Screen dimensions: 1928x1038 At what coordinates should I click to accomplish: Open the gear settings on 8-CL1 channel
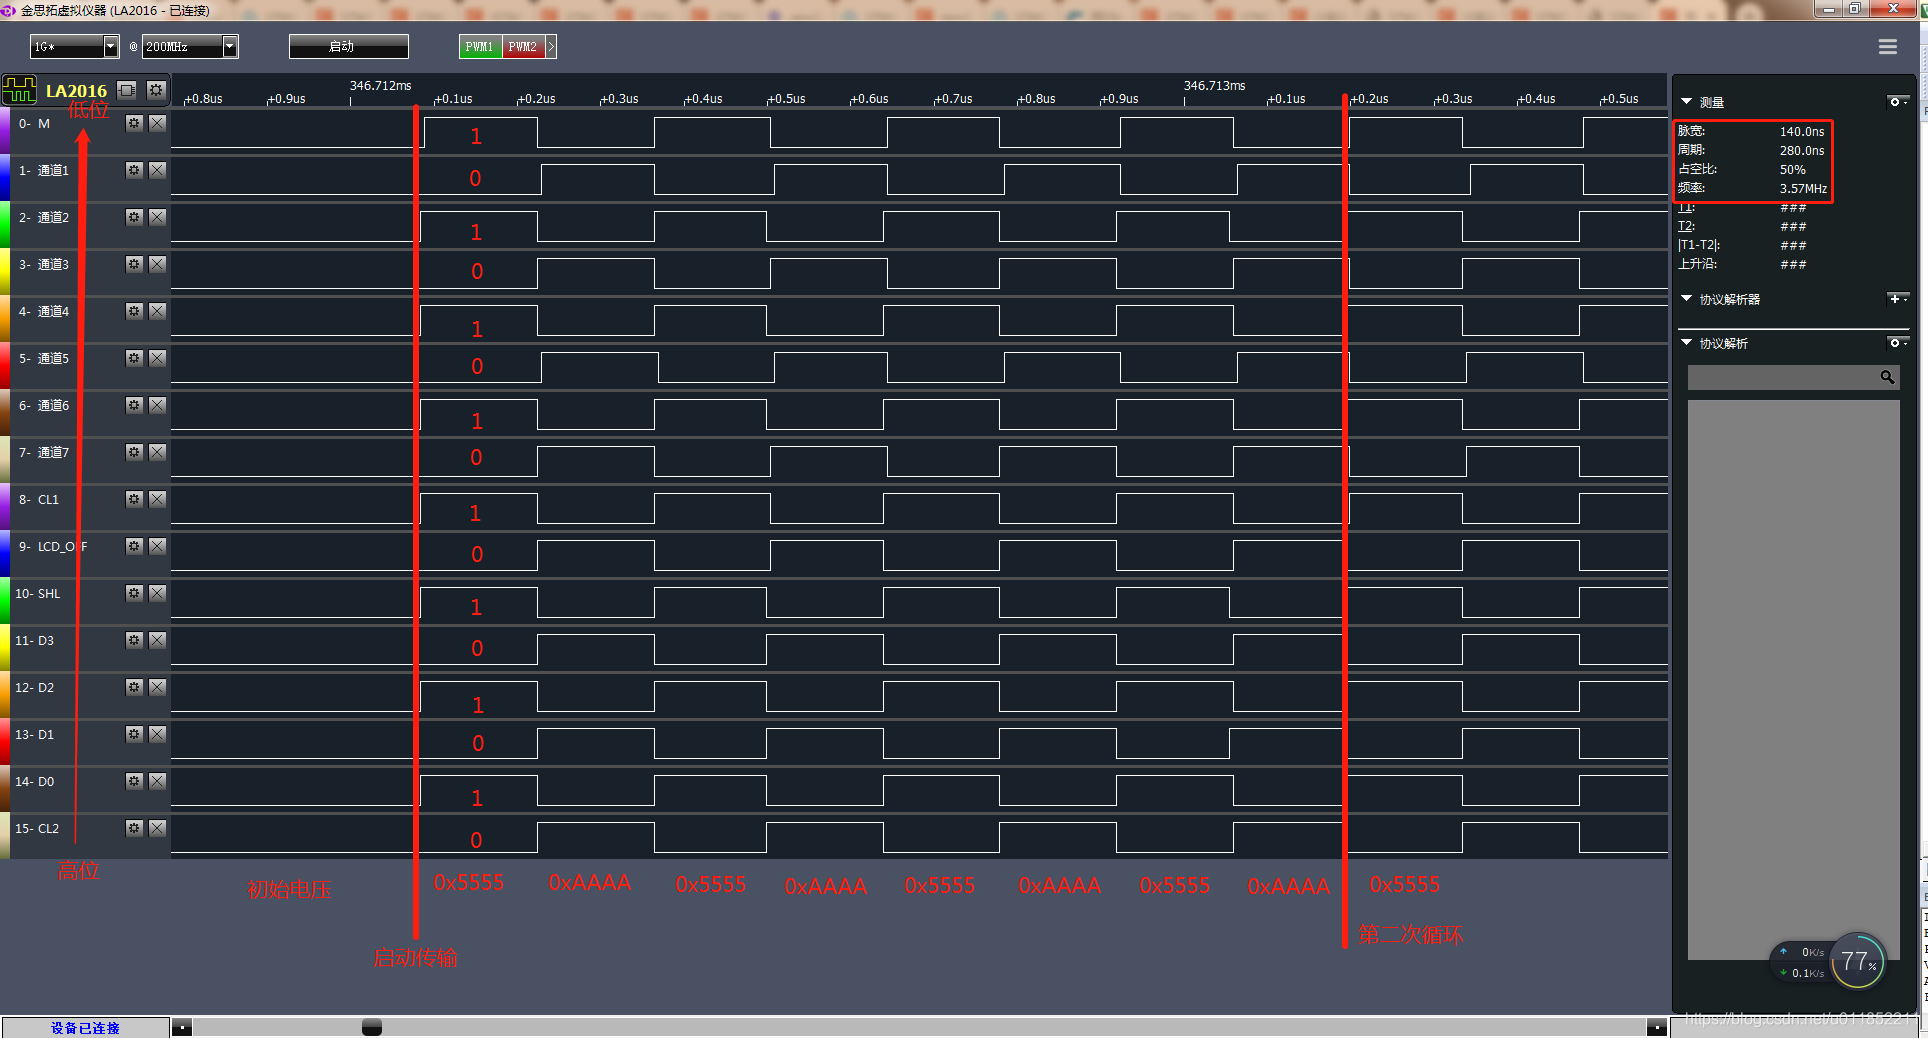pyautogui.click(x=133, y=500)
